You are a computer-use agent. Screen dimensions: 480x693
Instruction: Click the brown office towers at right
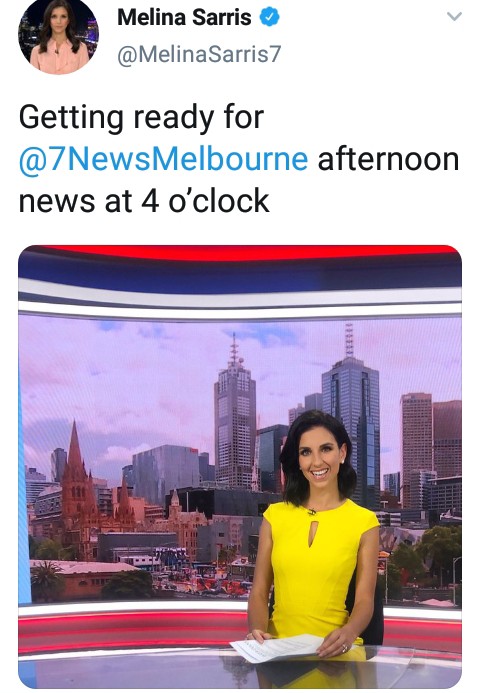(x=431, y=442)
